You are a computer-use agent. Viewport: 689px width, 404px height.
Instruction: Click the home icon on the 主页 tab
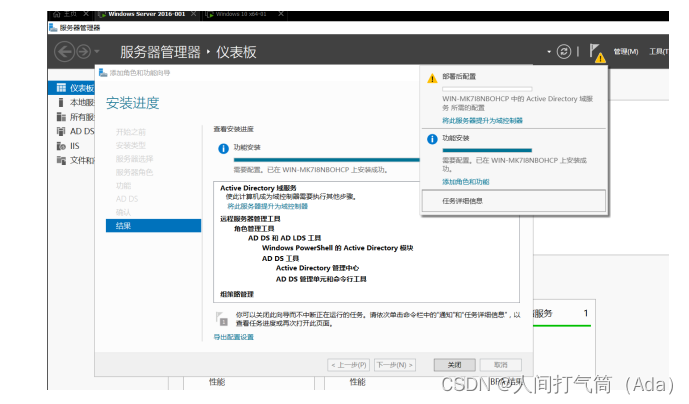[56, 14]
